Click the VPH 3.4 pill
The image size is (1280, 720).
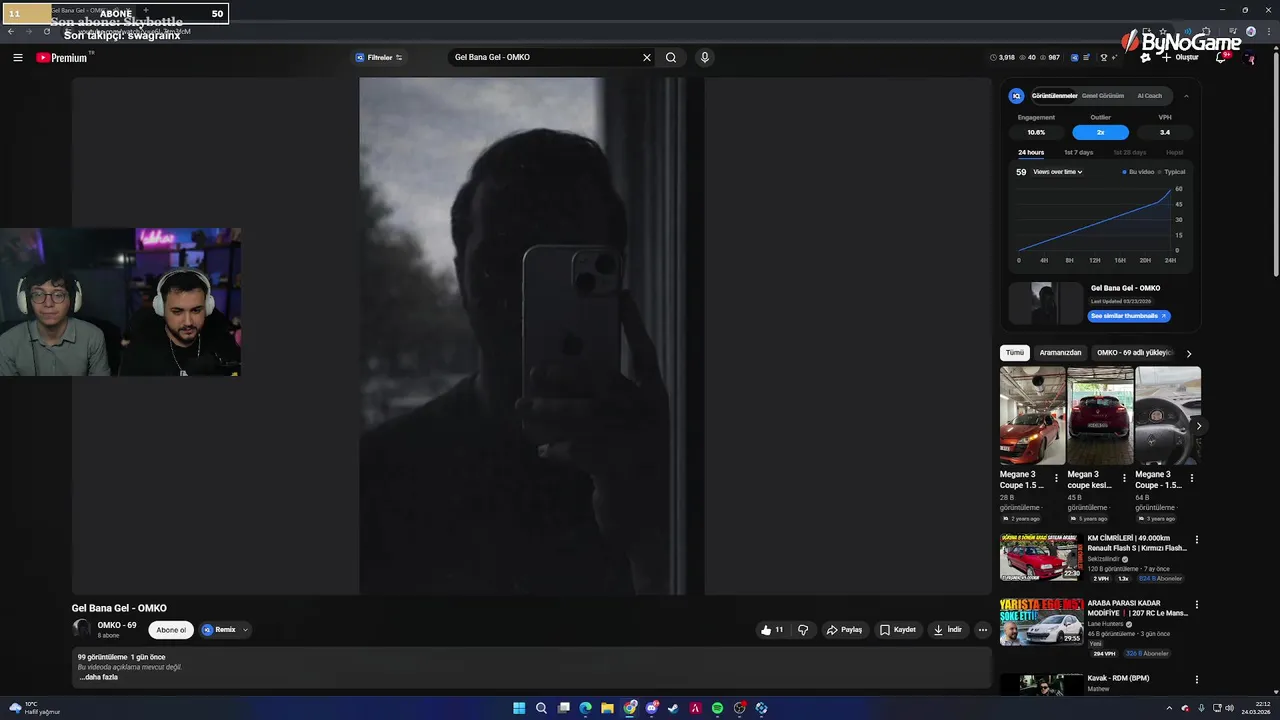(1165, 132)
